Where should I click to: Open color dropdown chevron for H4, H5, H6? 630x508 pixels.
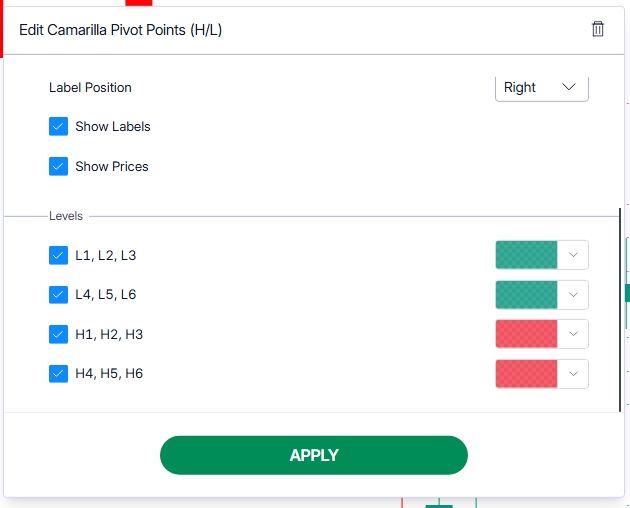coord(573,374)
